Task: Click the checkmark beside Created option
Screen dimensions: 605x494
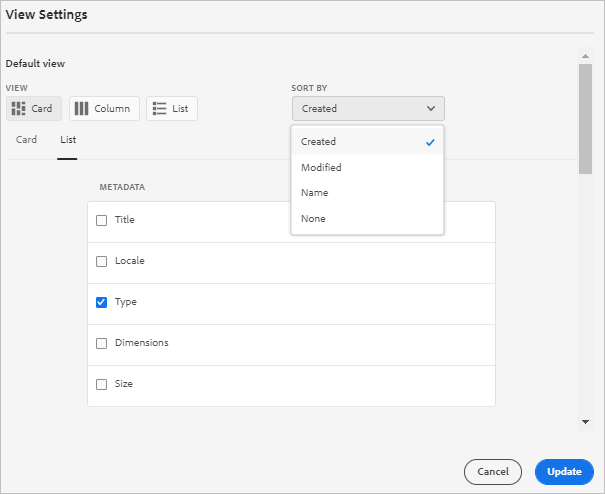Action: coord(430,142)
